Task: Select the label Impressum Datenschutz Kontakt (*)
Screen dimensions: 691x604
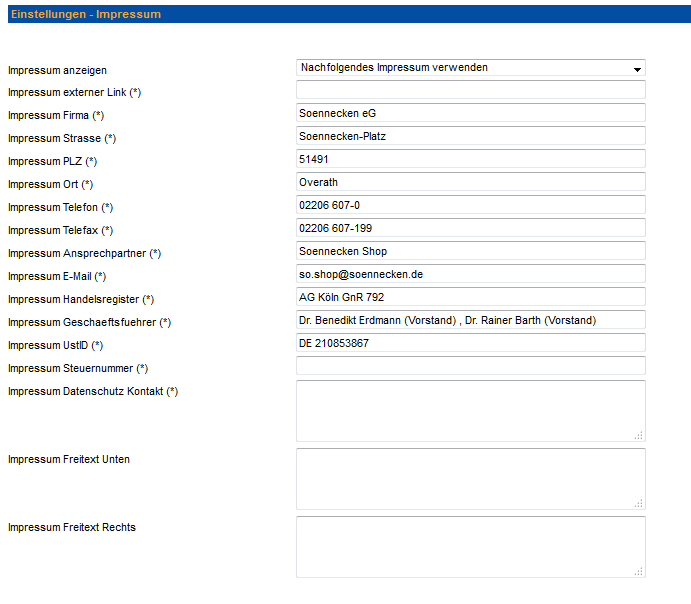Action: 93,391
